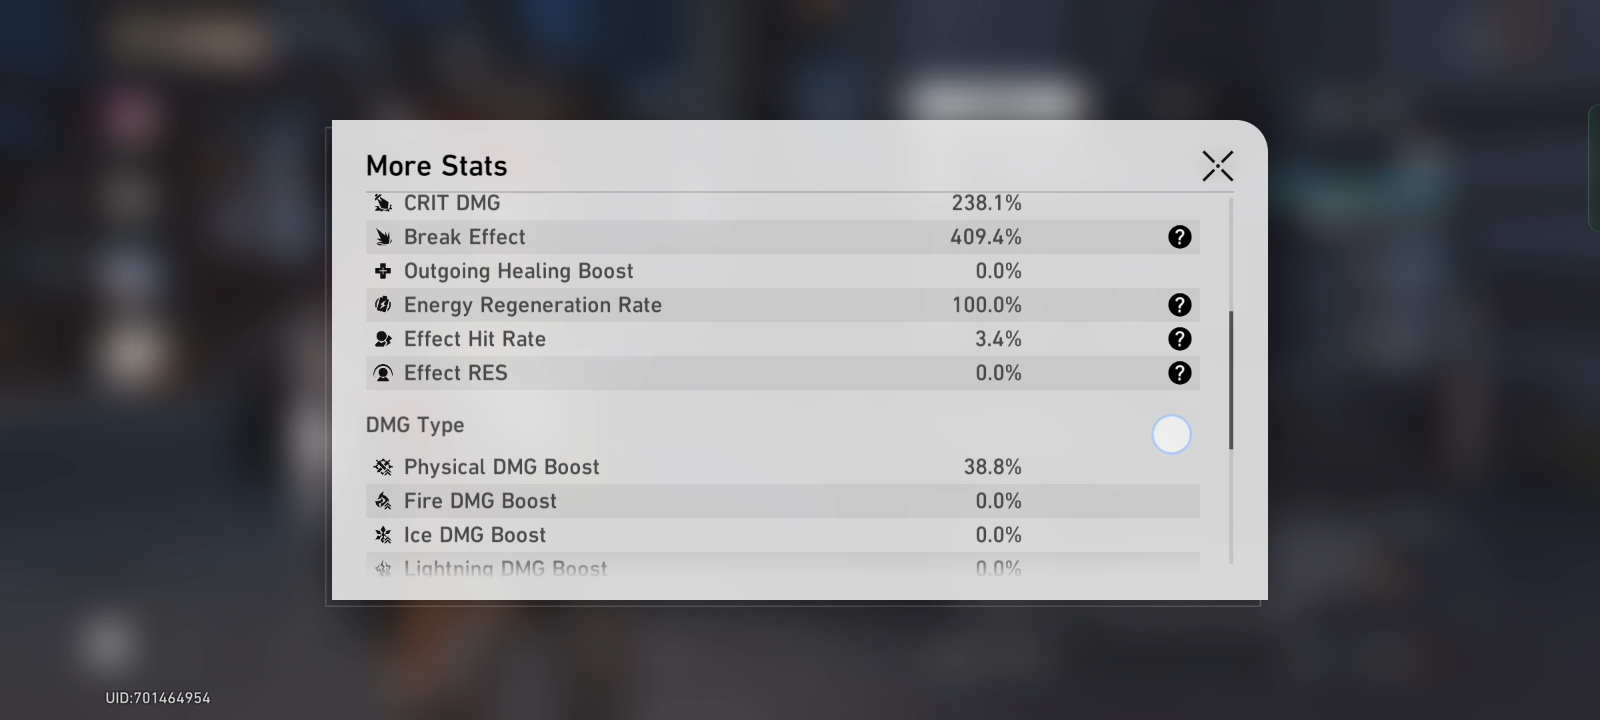Click Effect Hit Rate question mark icon
This screenshot has width=1600, height=720.
(x=1179, y=339)
